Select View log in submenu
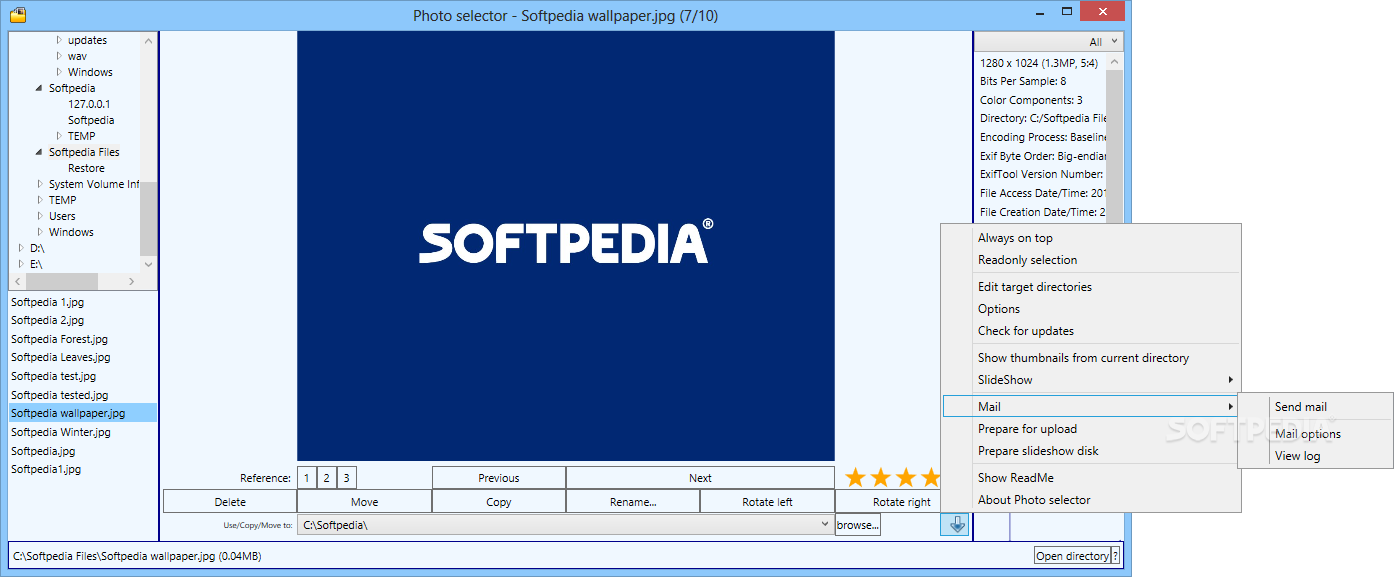Image resolution: width=1394 pixels, height=577 pixels. (1315, 456)
